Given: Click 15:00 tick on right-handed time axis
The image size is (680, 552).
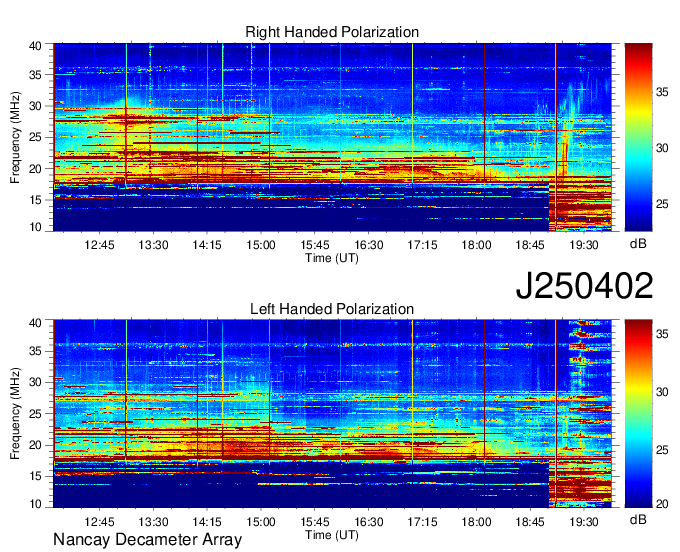Looking at the screenshot, I should [261, 245].
